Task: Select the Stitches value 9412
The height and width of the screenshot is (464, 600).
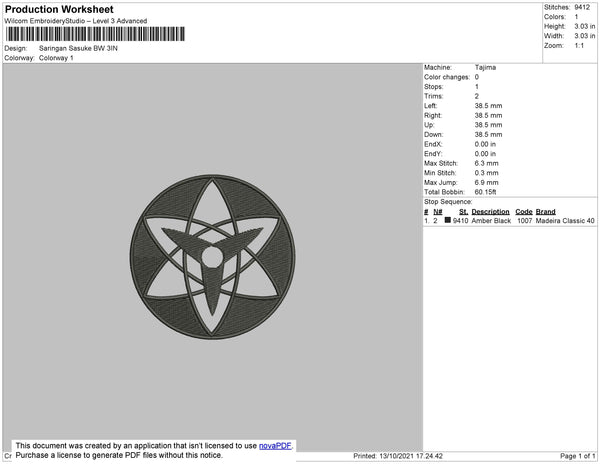Action: coord(582,7)
